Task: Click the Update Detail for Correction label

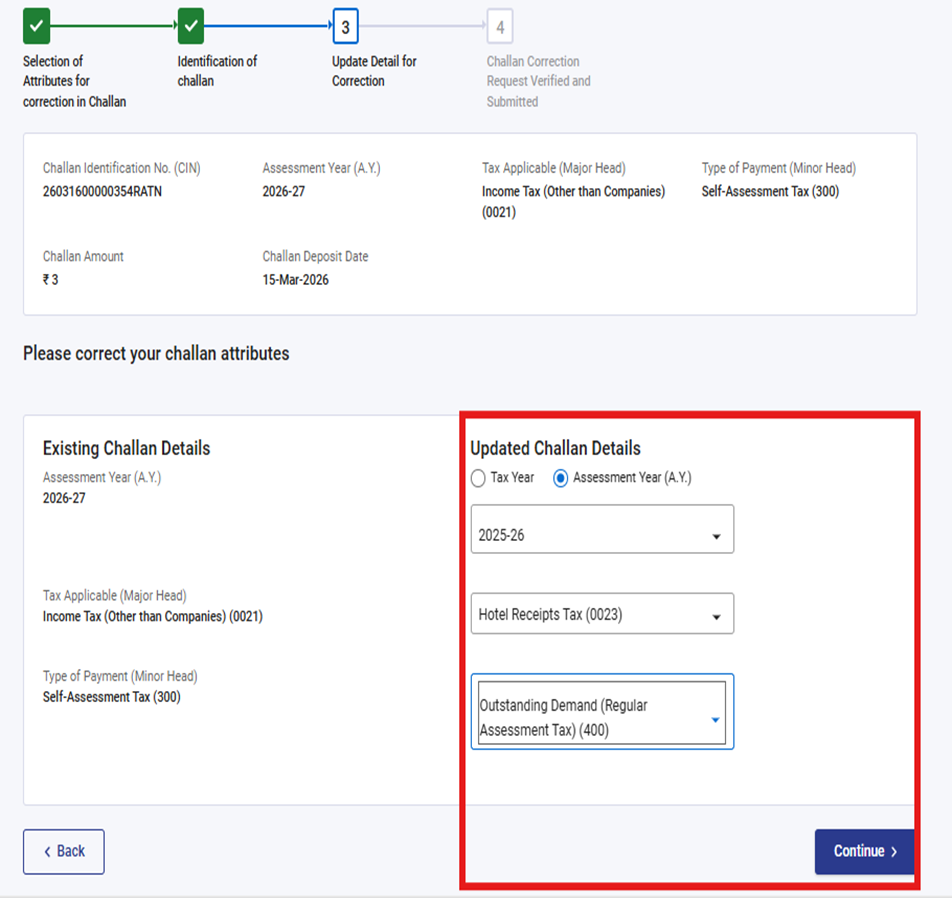Action: (374, 71)
